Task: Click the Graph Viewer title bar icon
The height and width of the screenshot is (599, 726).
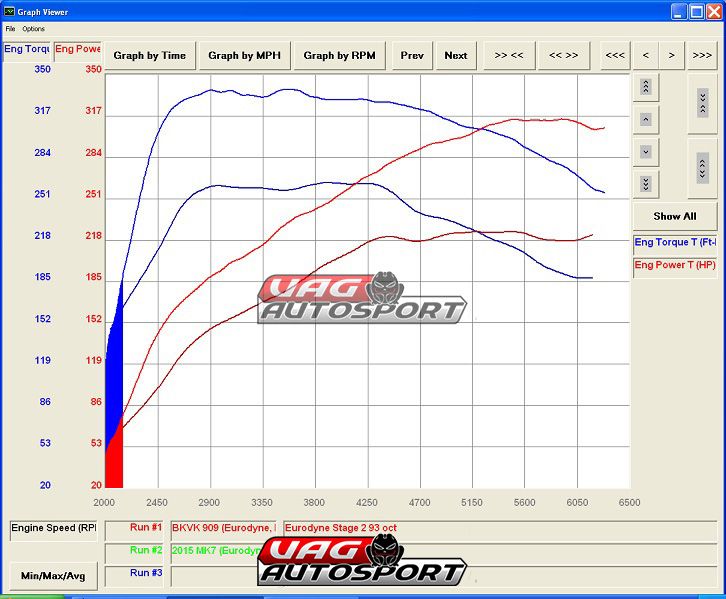Action: pos(9,12)
